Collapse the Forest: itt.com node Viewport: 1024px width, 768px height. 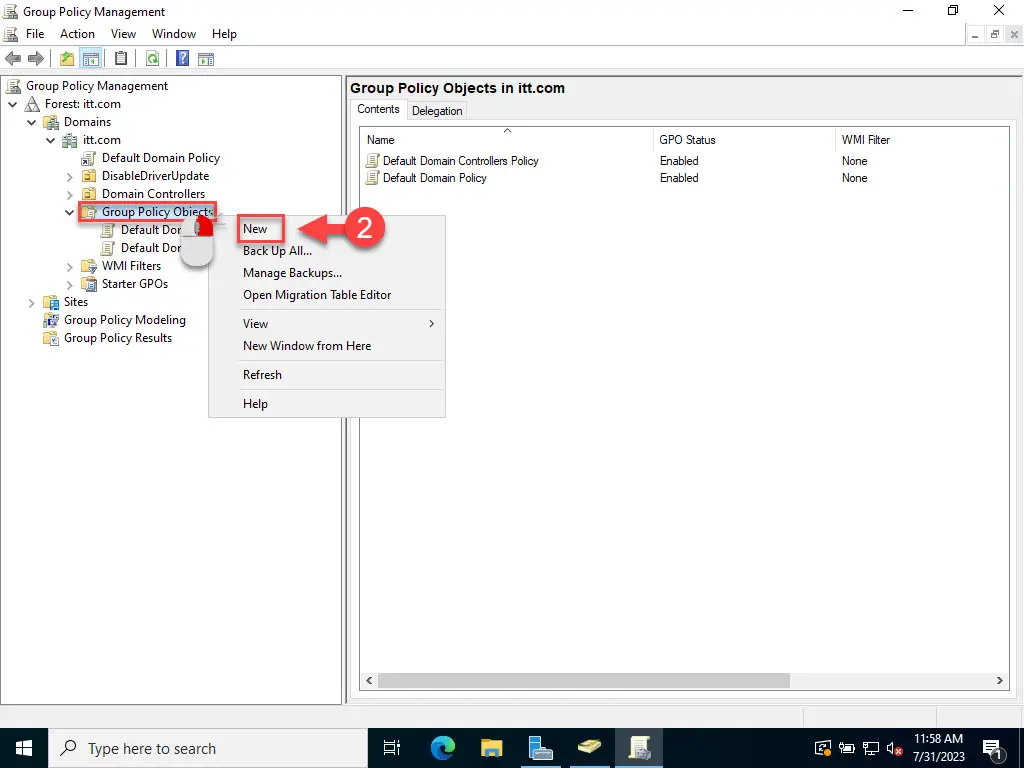coord(12,104)
